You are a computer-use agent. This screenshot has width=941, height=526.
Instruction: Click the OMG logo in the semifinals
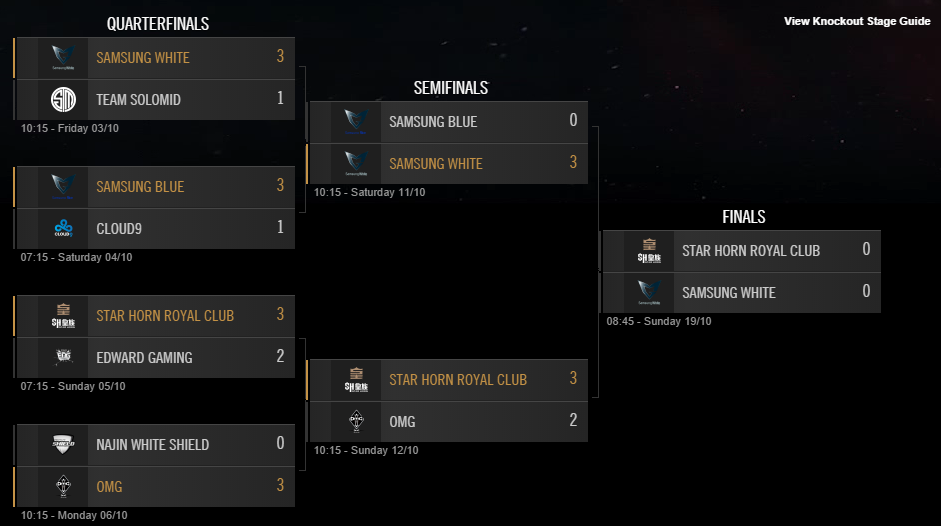click(x=356, y=421)
